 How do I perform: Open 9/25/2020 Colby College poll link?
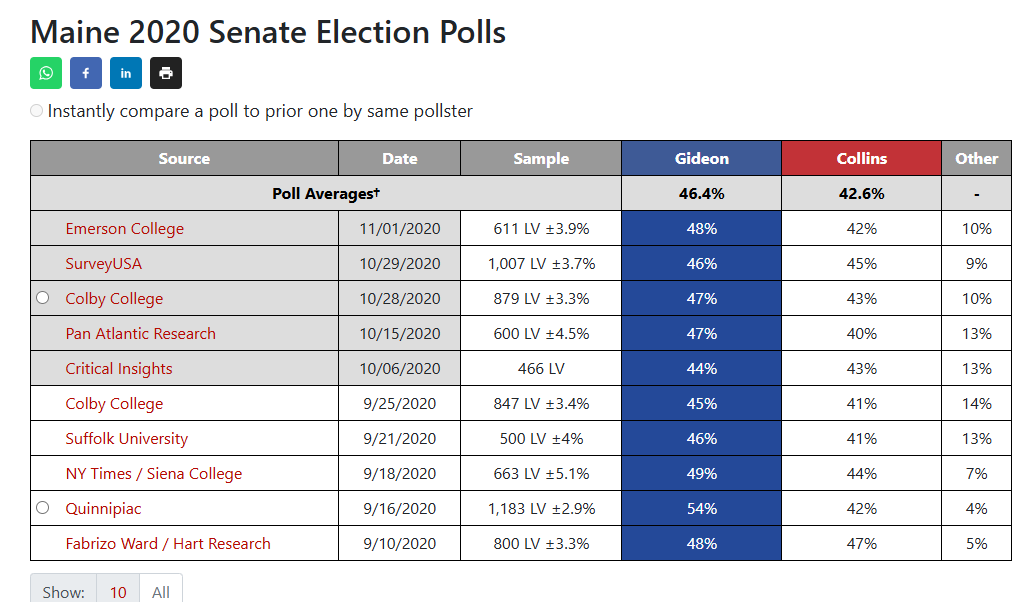114,404
